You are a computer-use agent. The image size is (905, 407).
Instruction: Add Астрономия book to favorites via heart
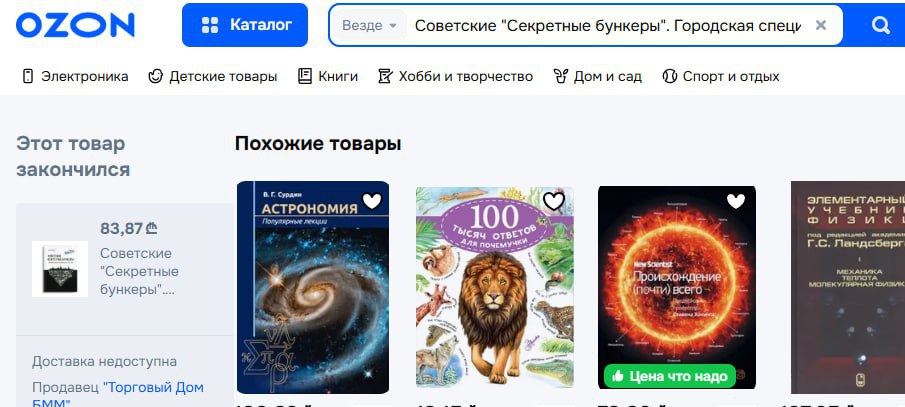click(372, 201)
